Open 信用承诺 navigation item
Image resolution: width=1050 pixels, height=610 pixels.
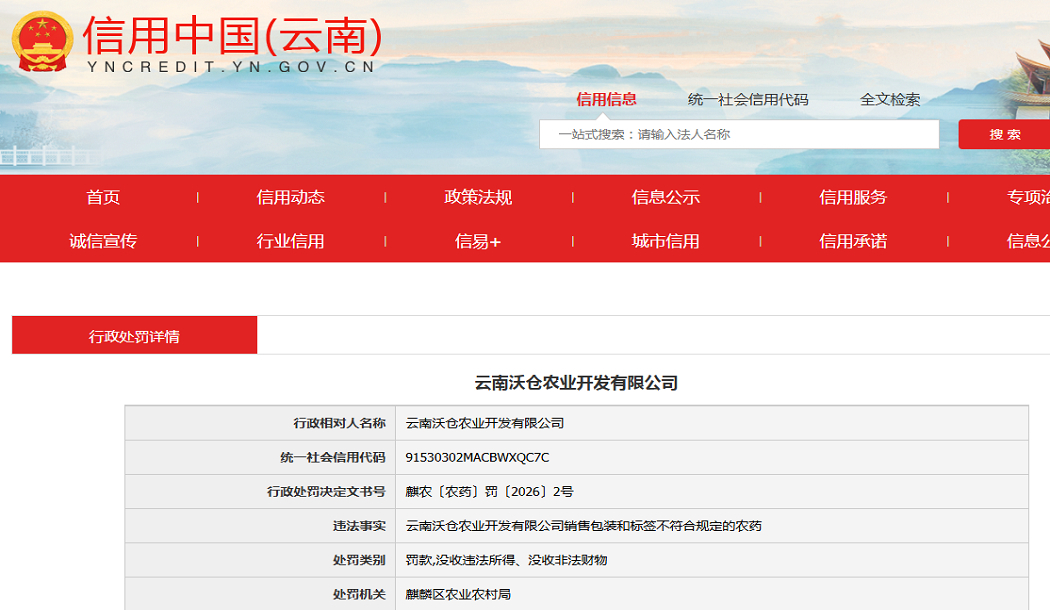853,241
